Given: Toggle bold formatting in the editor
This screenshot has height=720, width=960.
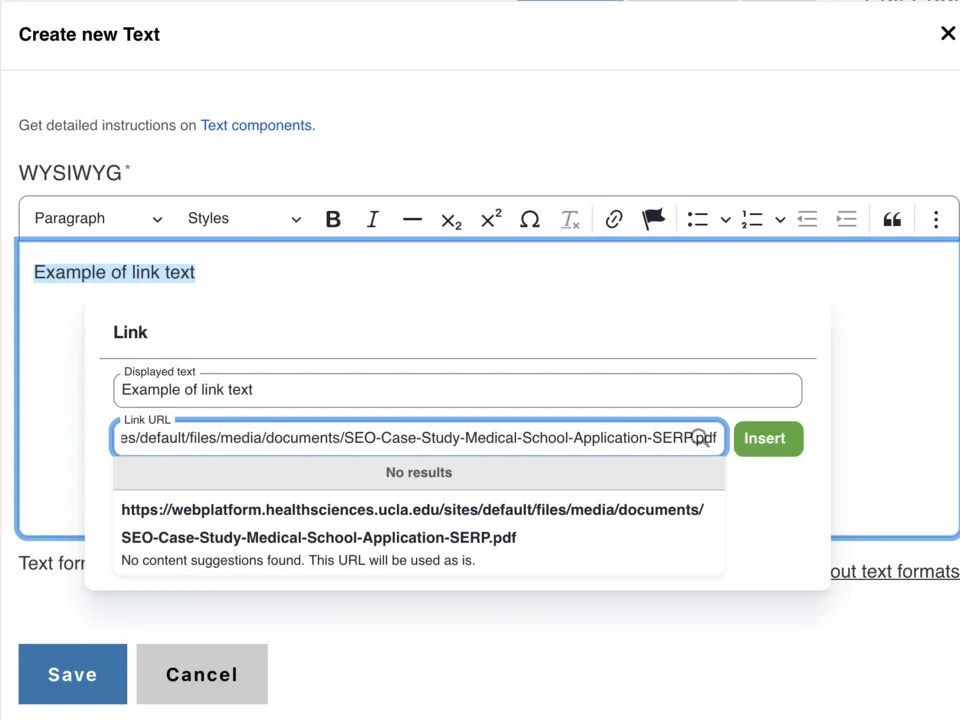Looking at the screenshot, I should pos(333,219).
